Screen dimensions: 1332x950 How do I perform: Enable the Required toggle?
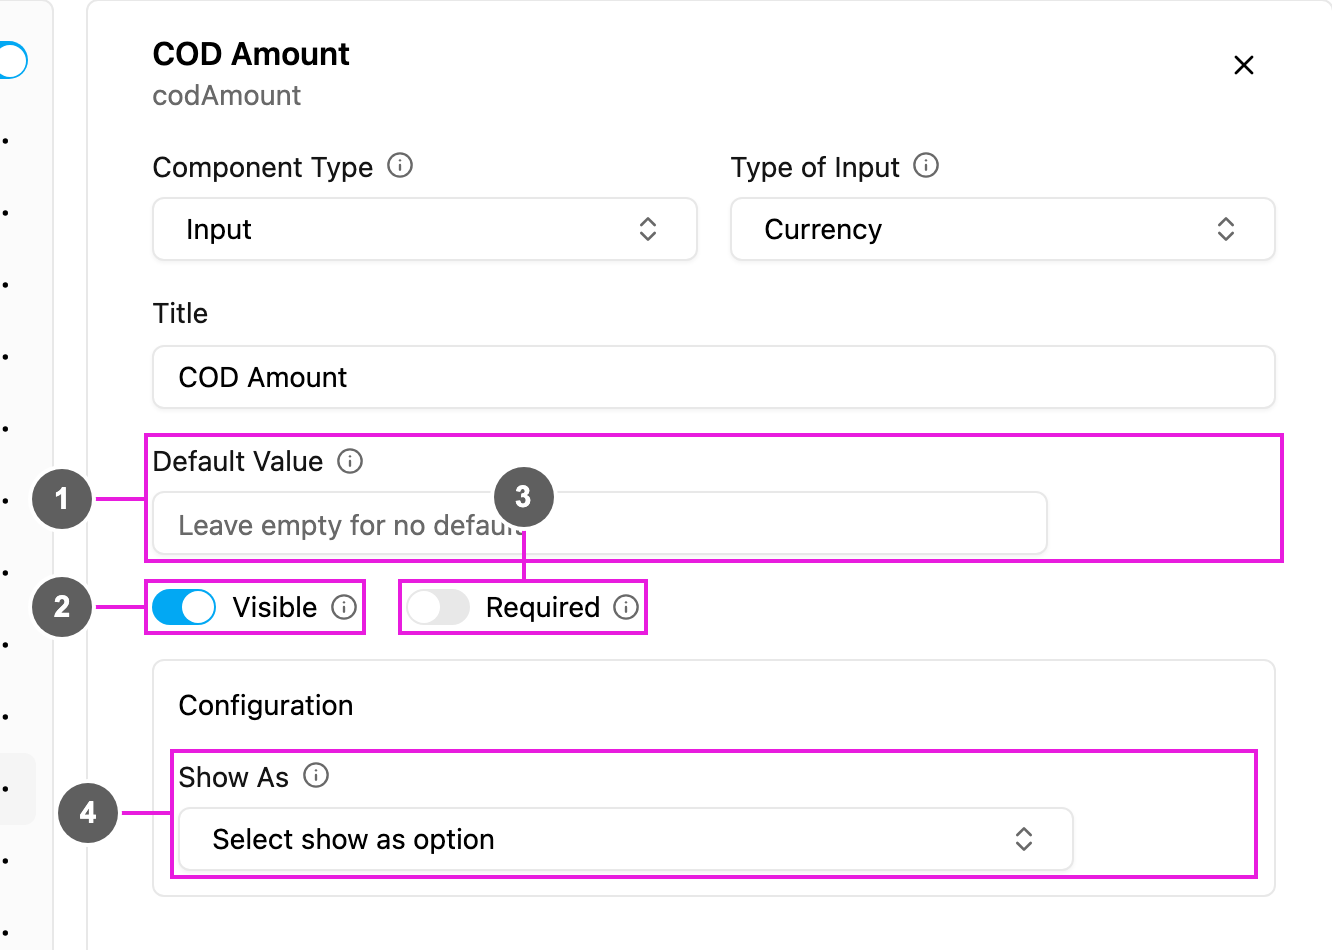click(x=438, y=607)
